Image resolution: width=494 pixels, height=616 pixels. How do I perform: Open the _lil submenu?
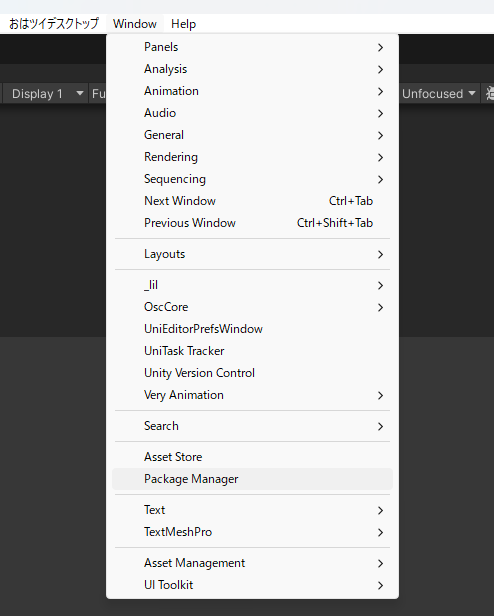pos(252,285)
